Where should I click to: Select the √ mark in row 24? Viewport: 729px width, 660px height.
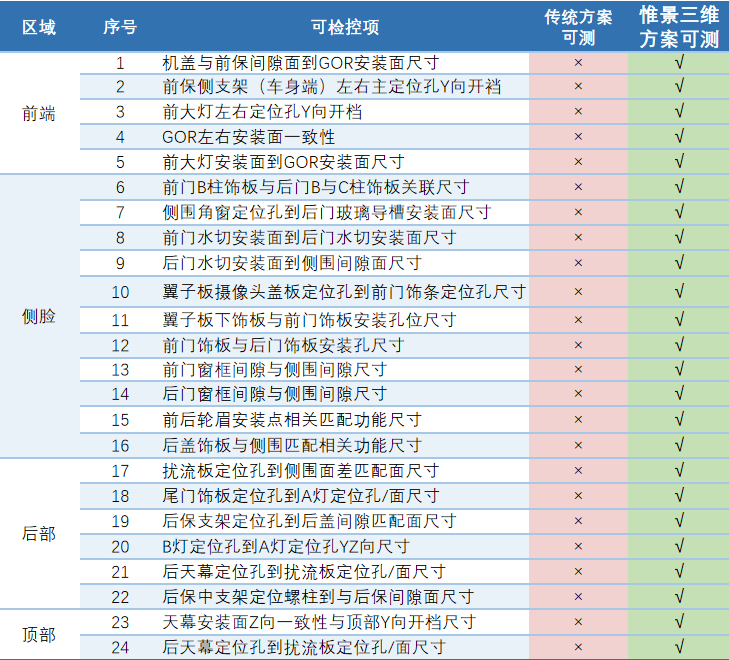pos(679,646)
